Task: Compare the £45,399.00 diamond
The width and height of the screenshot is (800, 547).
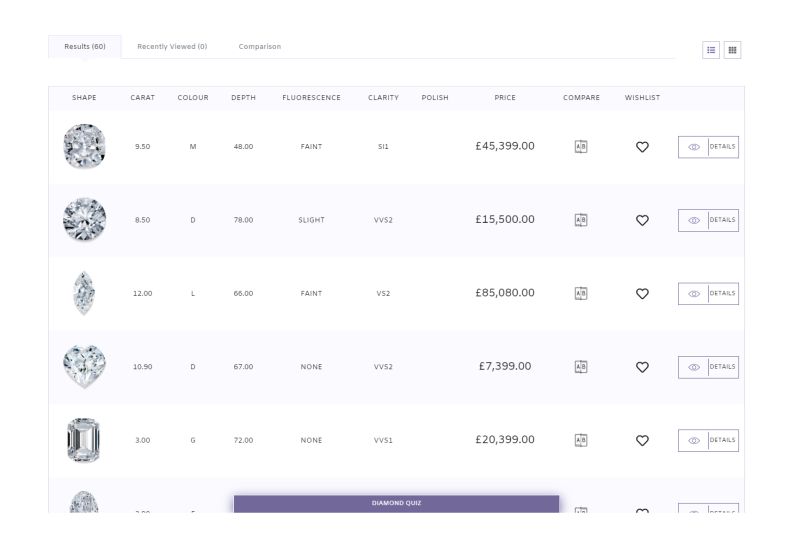Action: pyautogui.click(x=581, y=146)
